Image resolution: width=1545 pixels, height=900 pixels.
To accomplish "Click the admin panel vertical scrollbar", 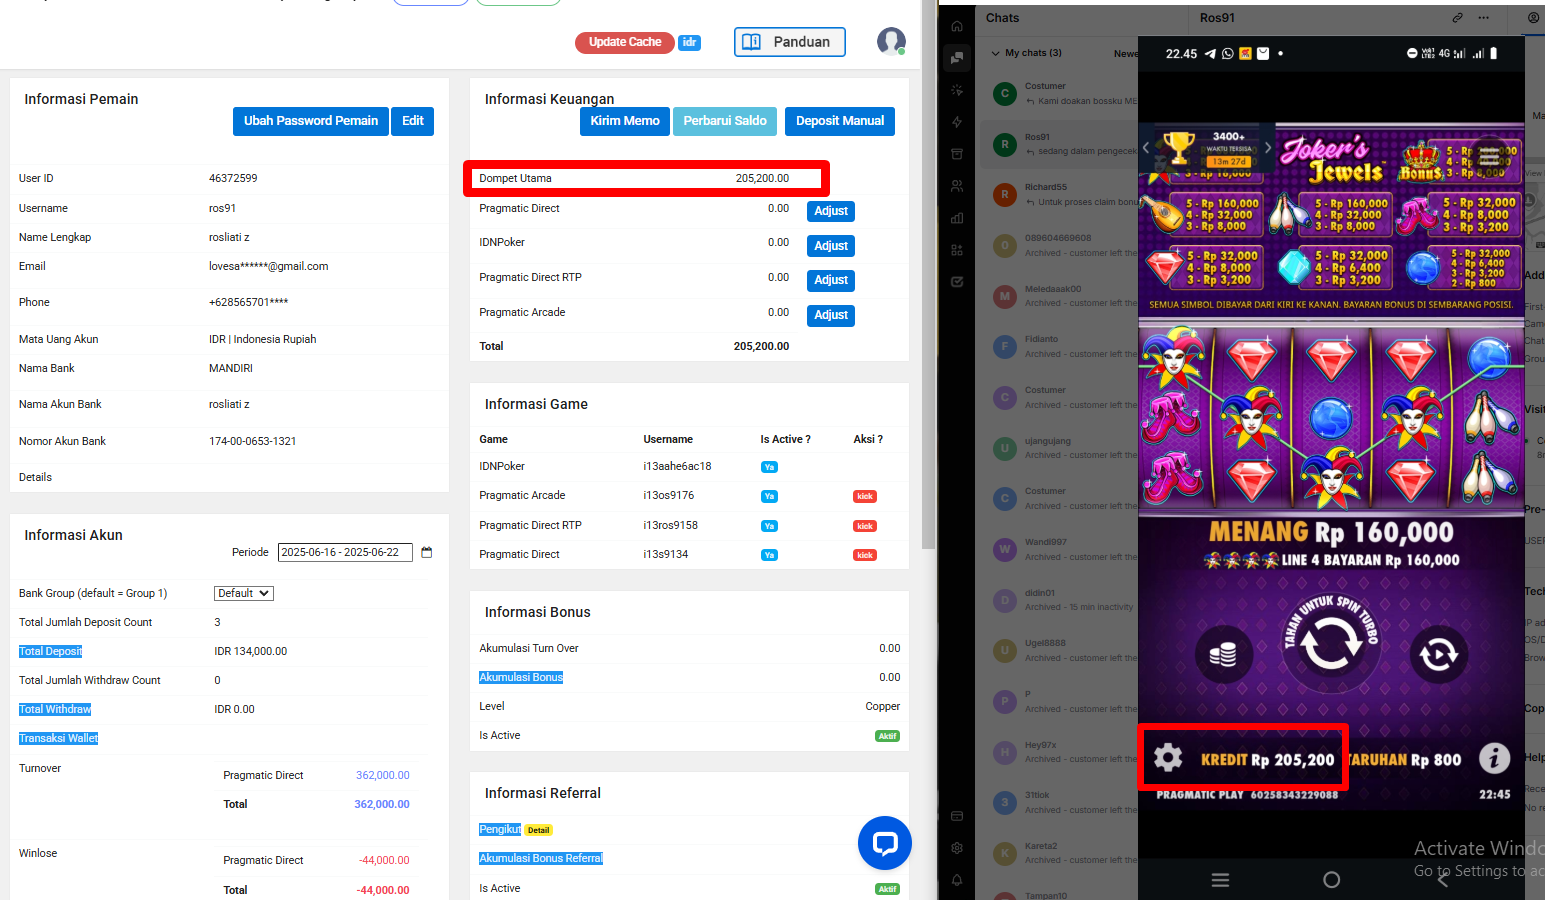I will coord(929,275).
